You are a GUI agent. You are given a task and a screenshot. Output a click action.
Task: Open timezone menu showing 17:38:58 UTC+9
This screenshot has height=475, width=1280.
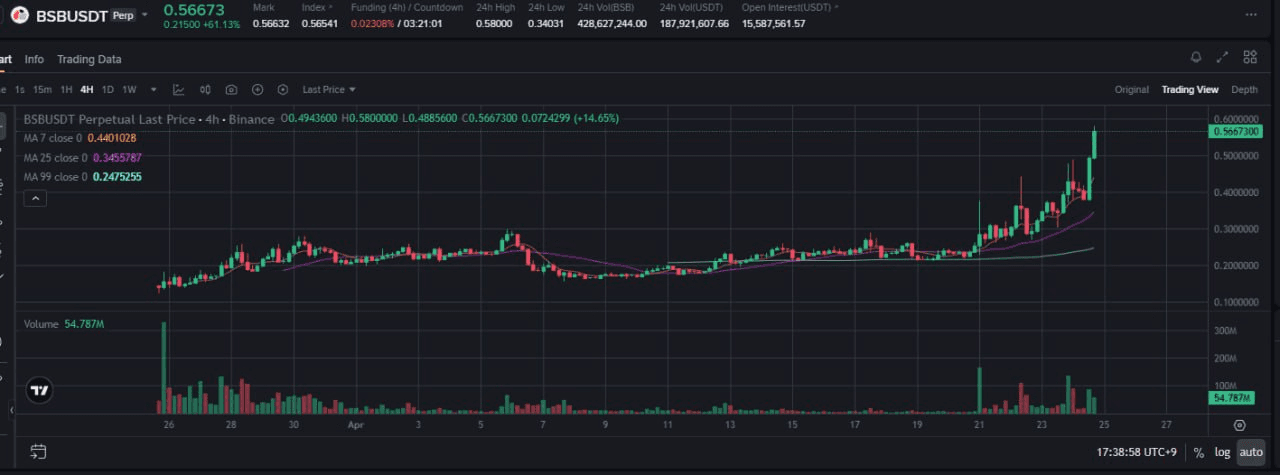click(1136, 452)
